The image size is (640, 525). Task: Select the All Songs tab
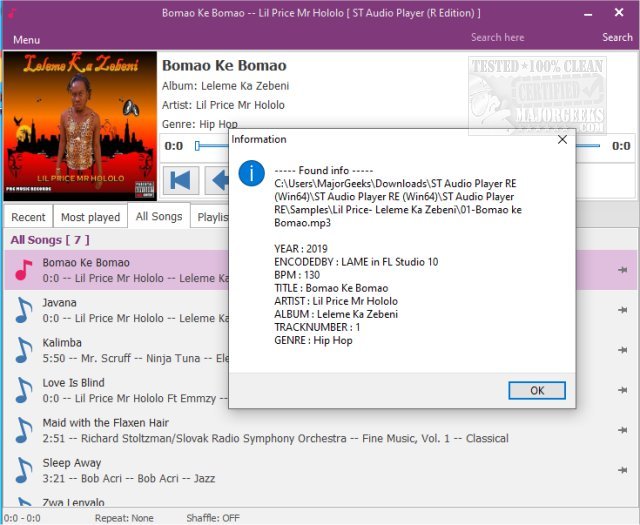pos(159,216)
